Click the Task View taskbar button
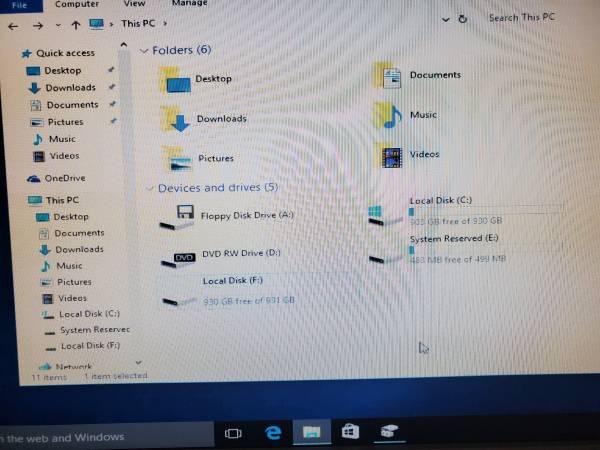Screen dimensions: 600x450 click(234, 433)
